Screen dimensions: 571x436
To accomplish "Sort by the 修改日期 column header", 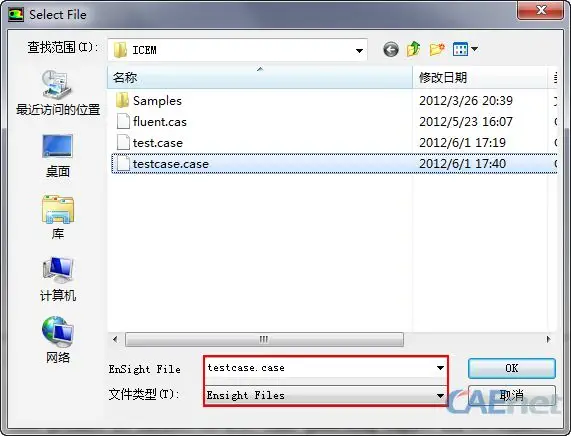I will (480, 77).
